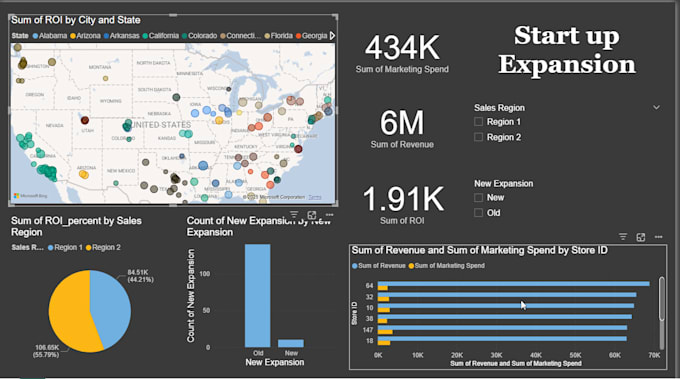
Task: Click the Store ID chart vertical scrollbar
Action: 661,299
